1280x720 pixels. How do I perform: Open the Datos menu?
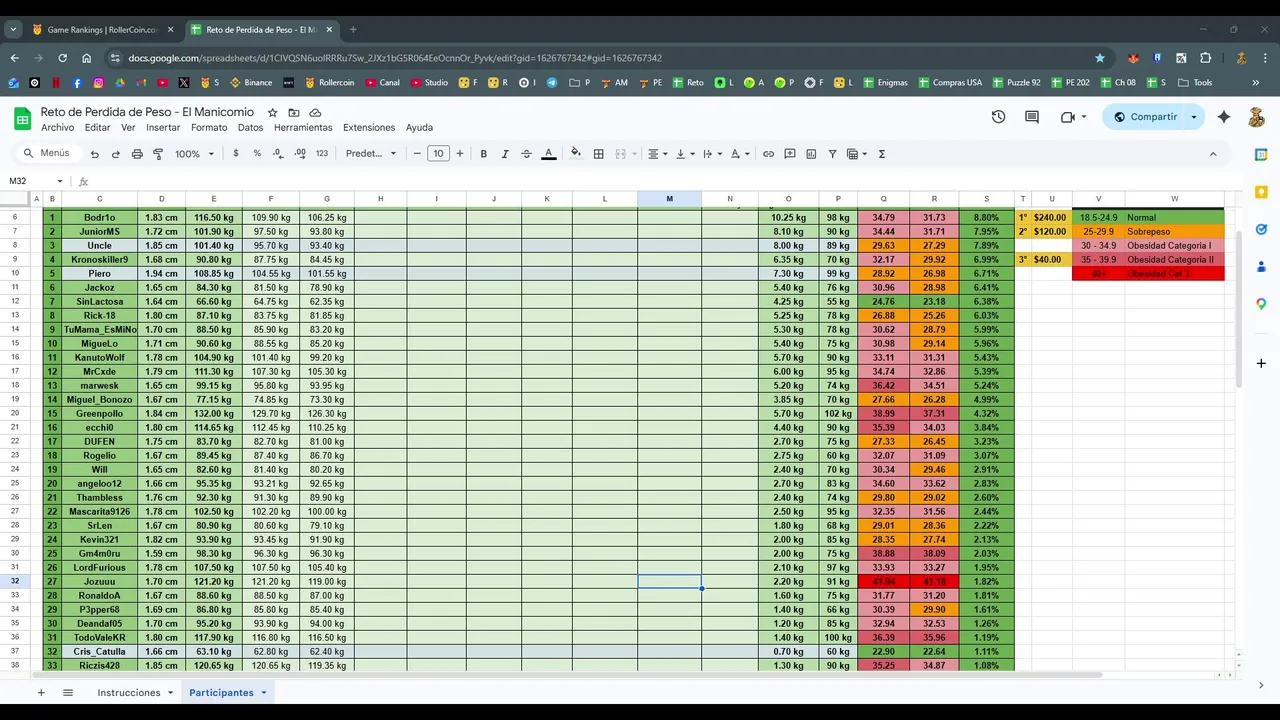(x=250, y=128)
